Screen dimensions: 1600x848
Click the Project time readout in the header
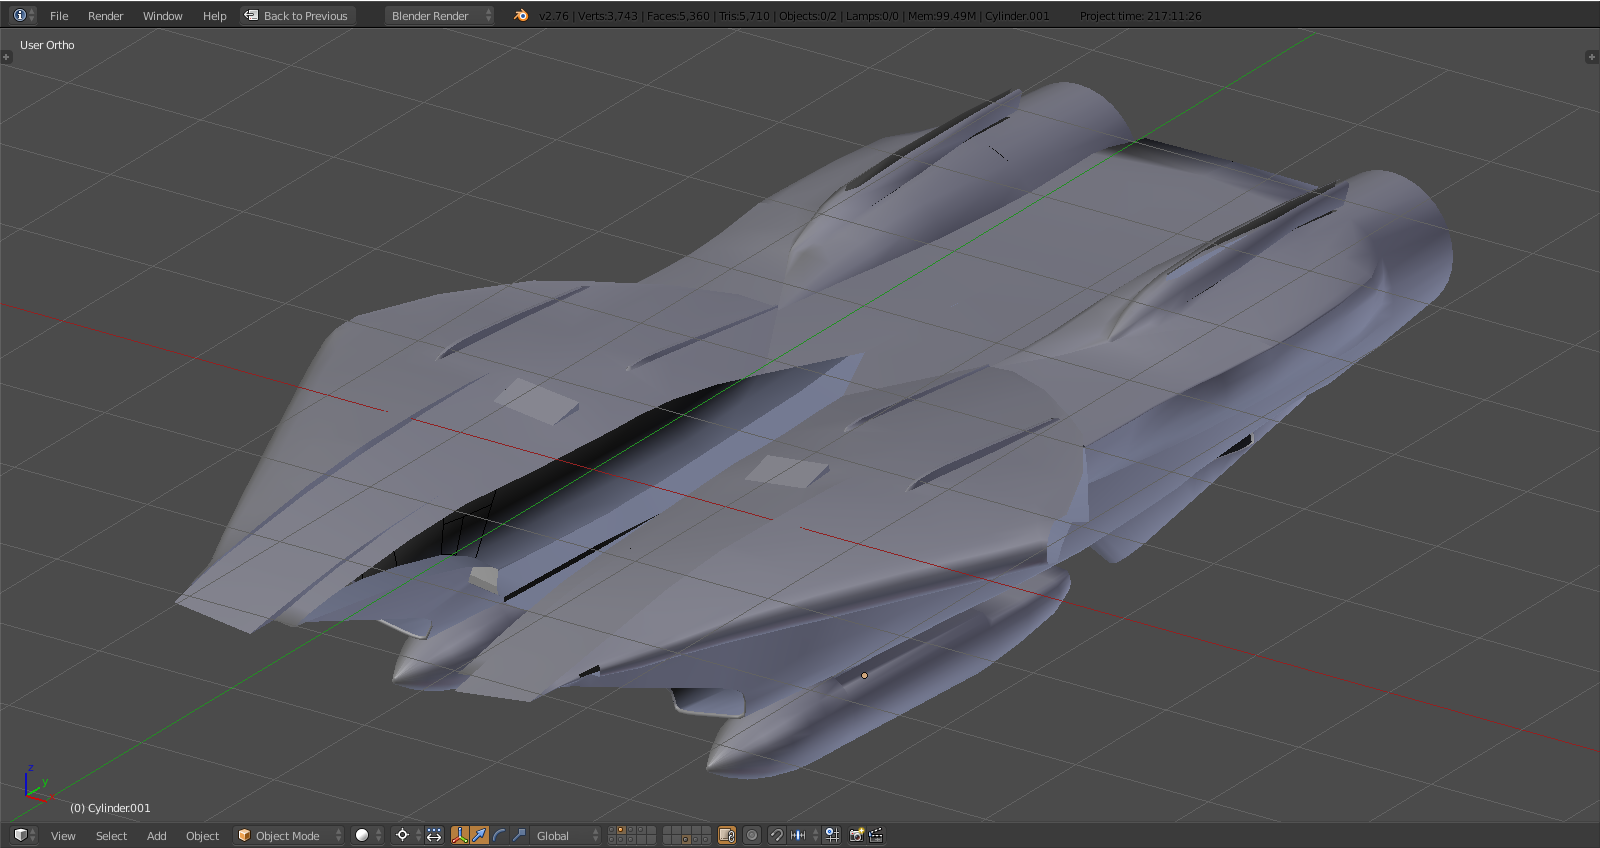(x=1140, y=16)
